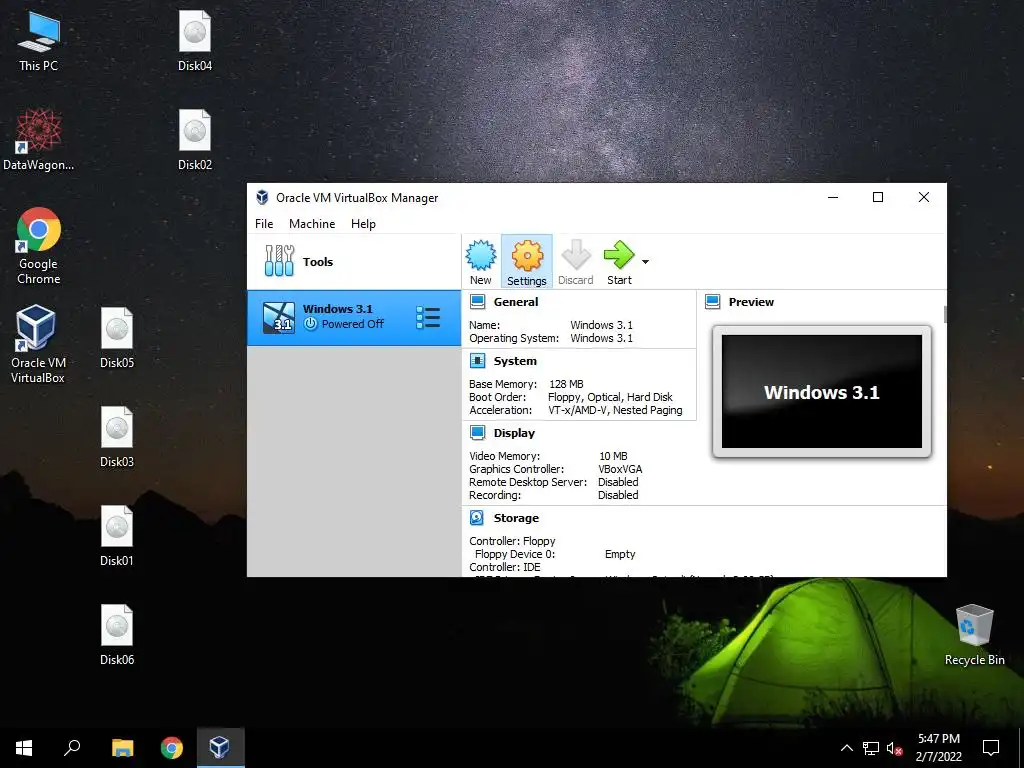Open the Windows Start menu

24,748
